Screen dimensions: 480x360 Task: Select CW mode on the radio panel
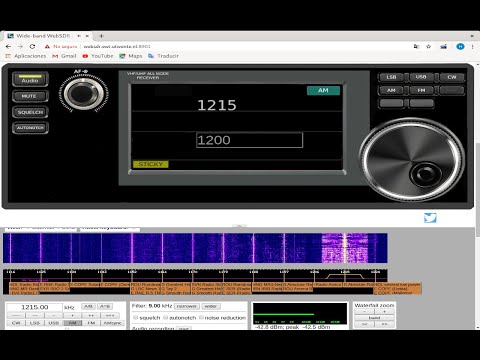452,77
